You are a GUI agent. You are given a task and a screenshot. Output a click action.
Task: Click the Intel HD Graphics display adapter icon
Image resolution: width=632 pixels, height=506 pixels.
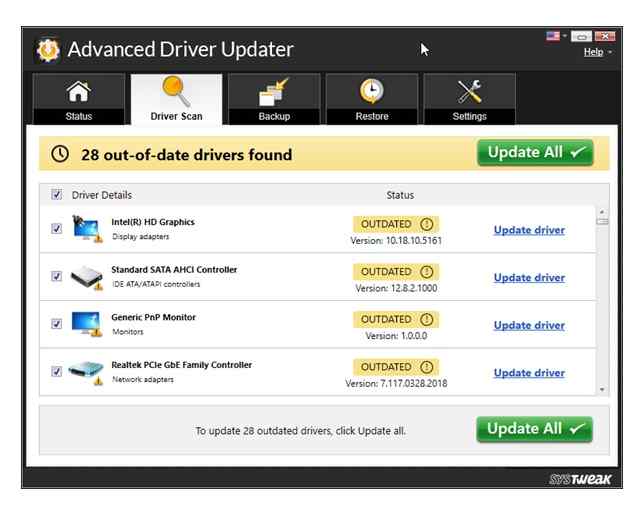[86, 229]
